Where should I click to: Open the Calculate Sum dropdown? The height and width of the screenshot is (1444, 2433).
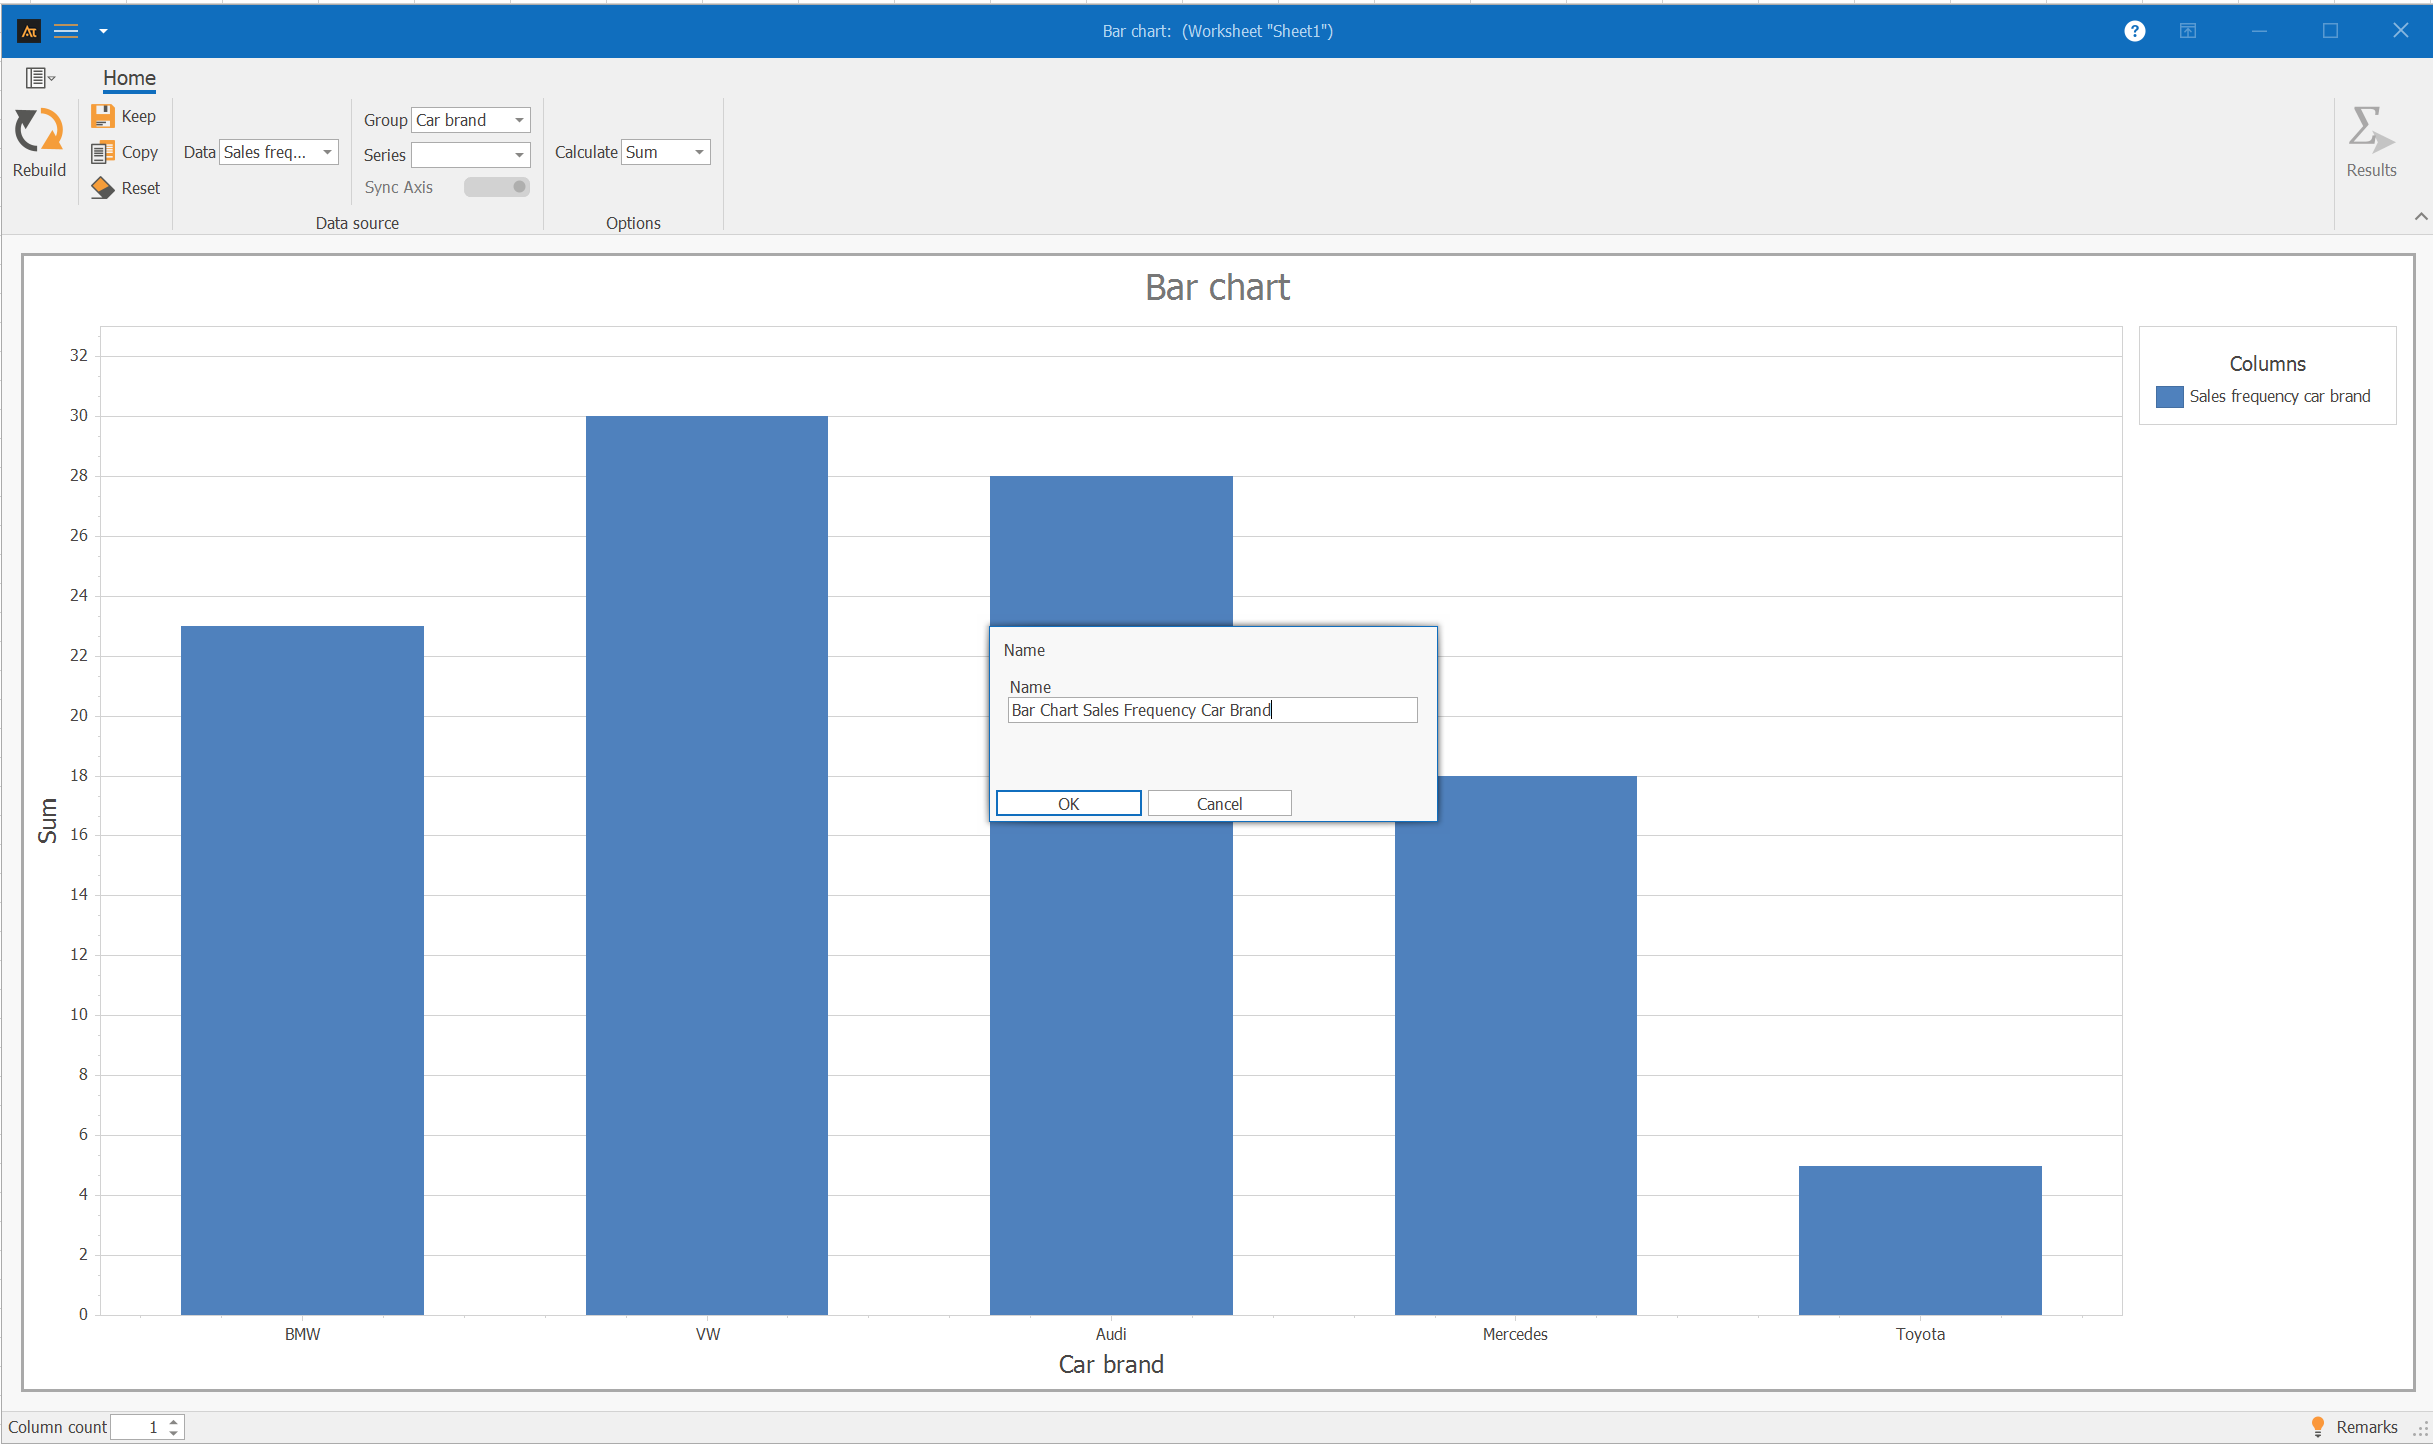[699, 152]
